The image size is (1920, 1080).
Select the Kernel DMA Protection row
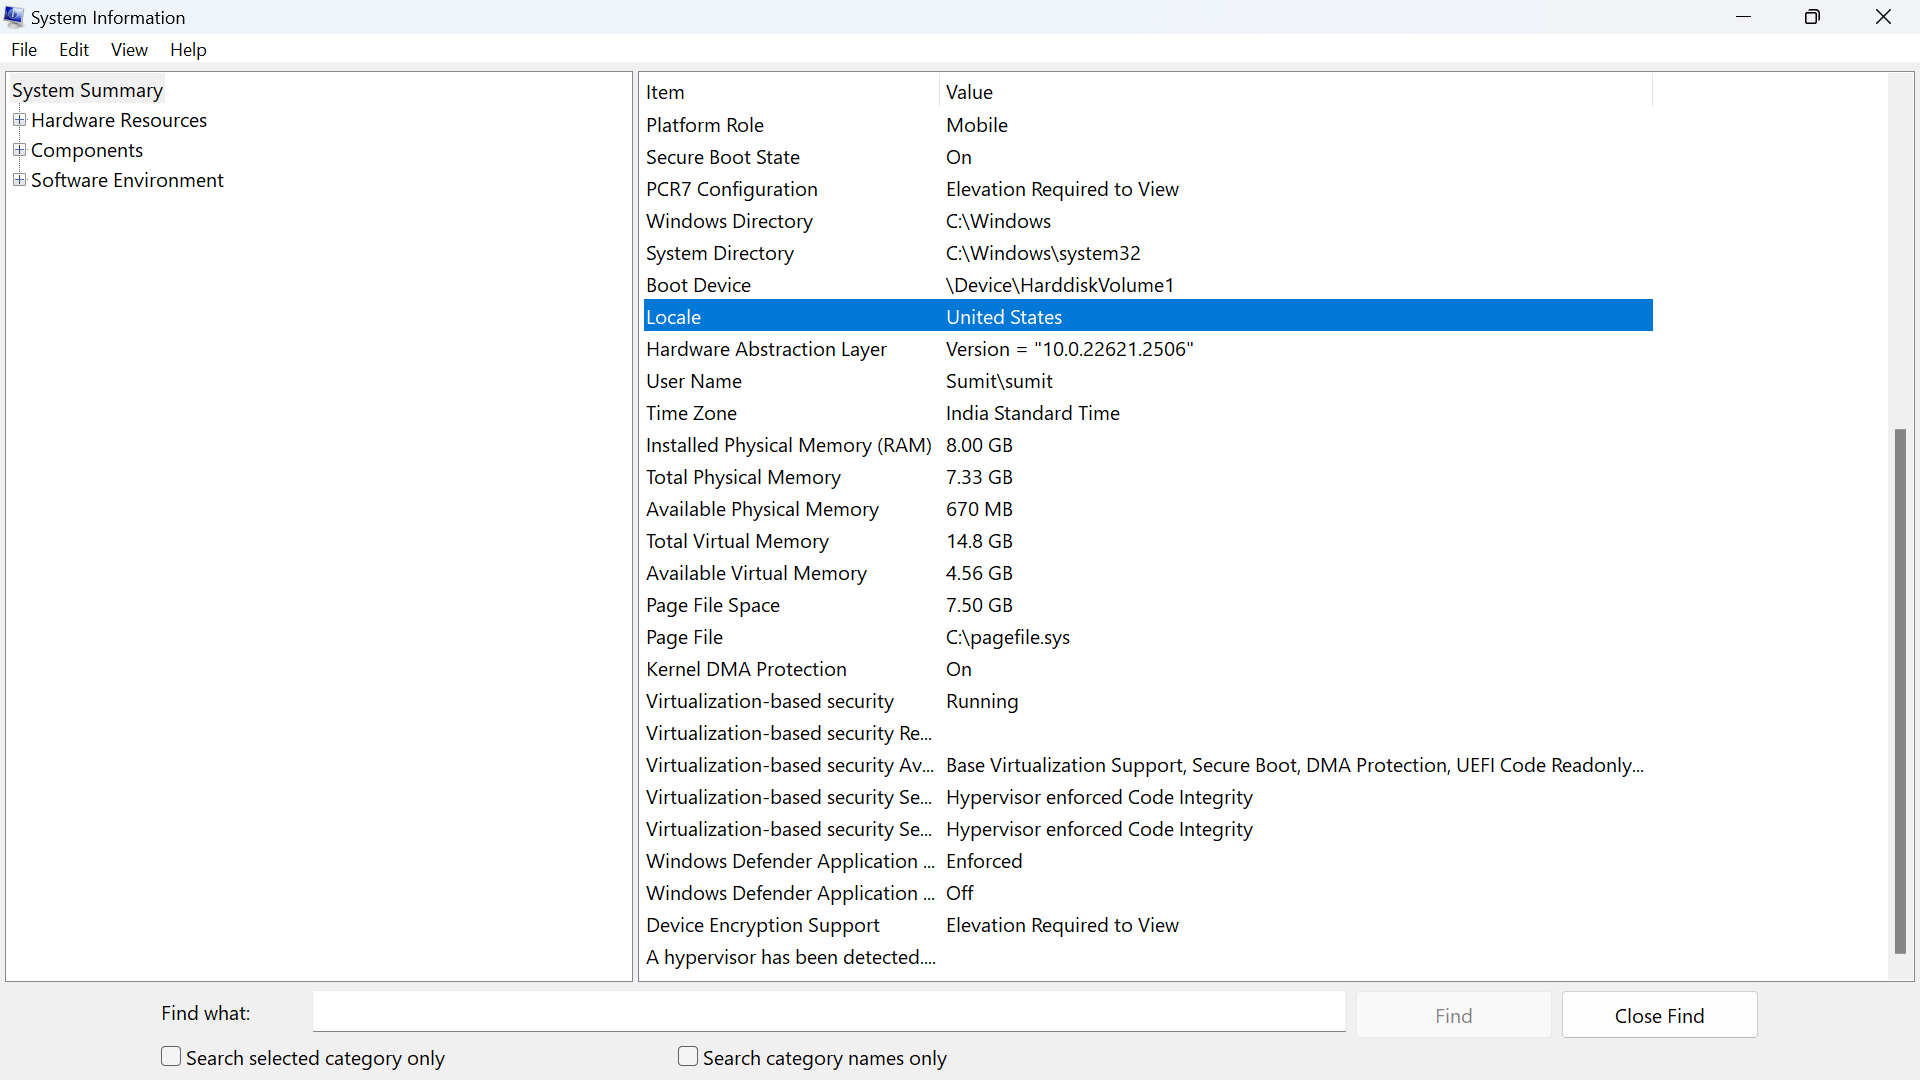pyautogui.click(x=1148, y=669)
